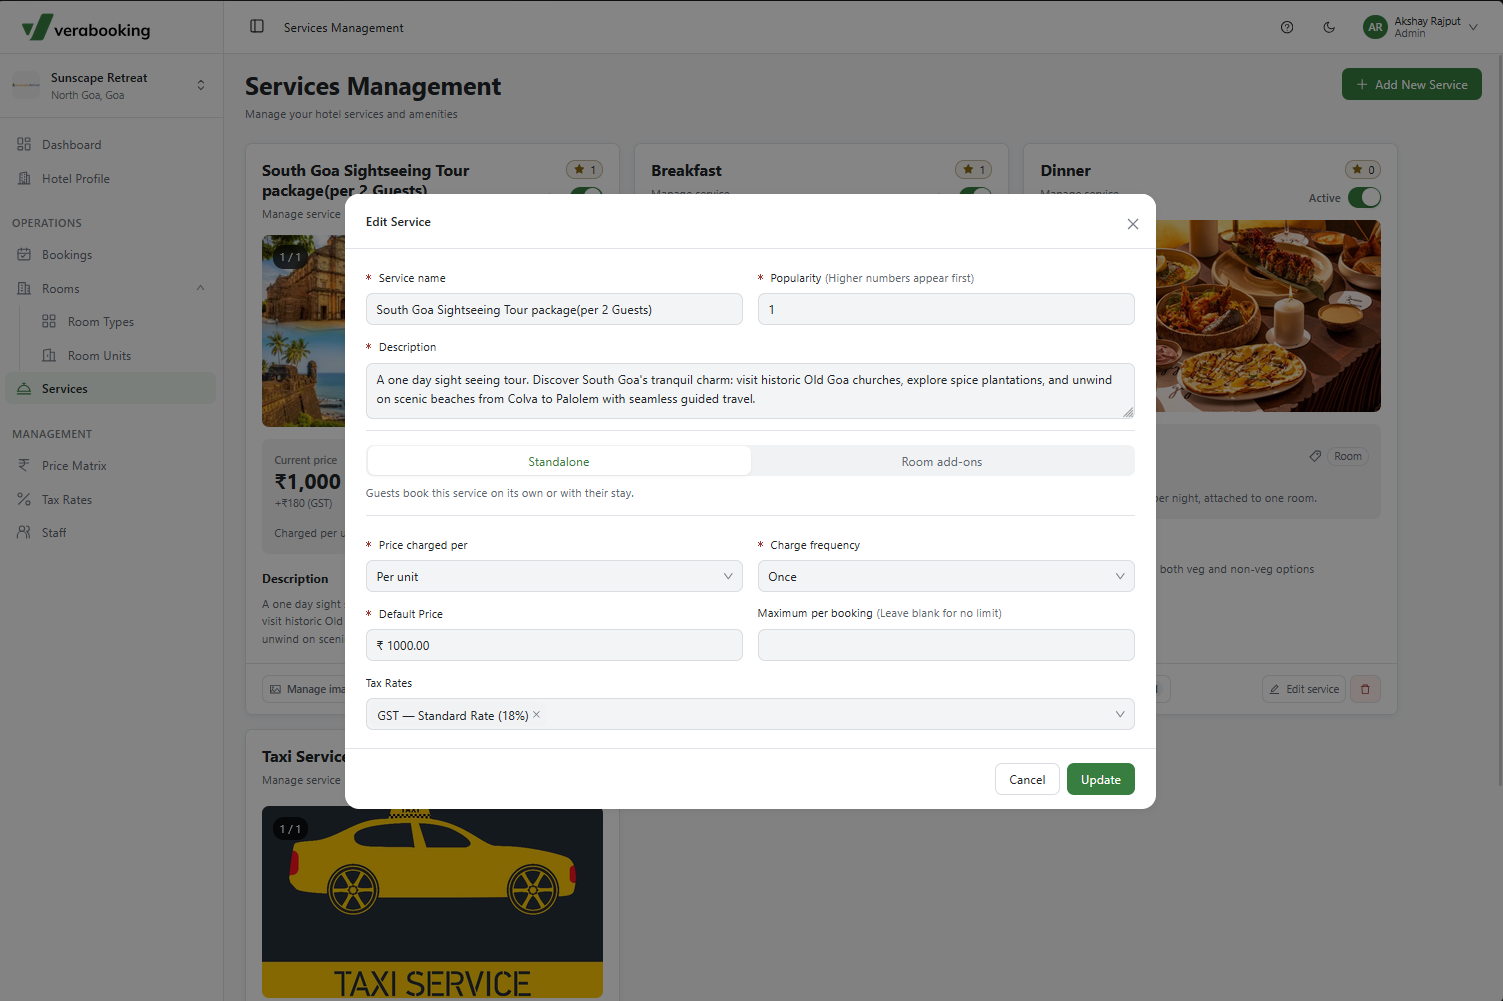The image size is (1503, 1001).
Task: Toggle the sidebar collapse icon
Action: coord(257,27)
